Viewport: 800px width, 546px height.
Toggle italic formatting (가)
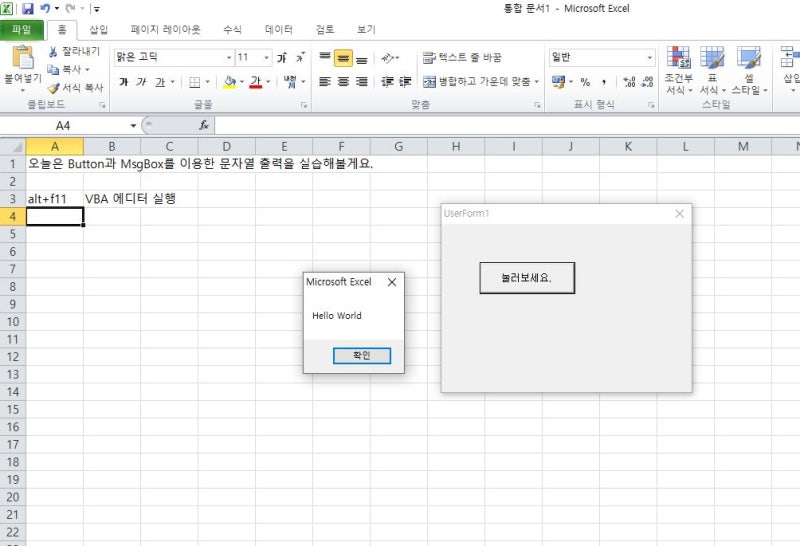pyautogui.click(x=141, y=82)
